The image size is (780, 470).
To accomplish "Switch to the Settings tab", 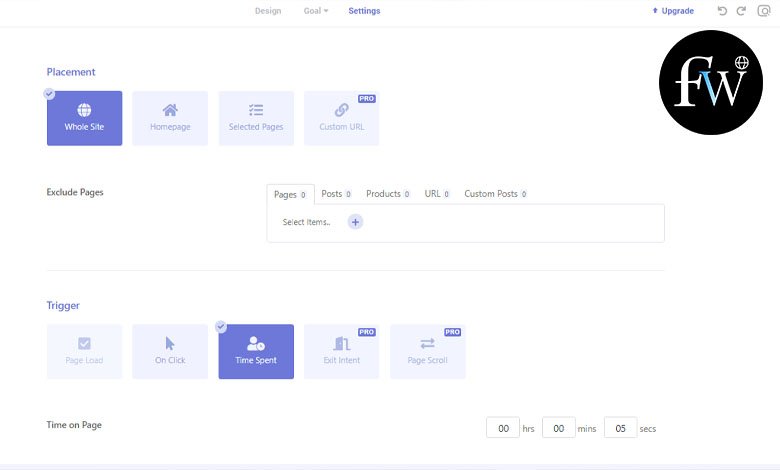I will tap(364, 11).
